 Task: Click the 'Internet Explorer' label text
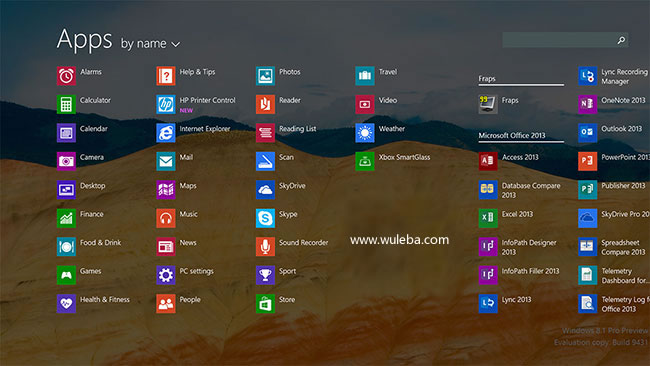click(205, 128)
